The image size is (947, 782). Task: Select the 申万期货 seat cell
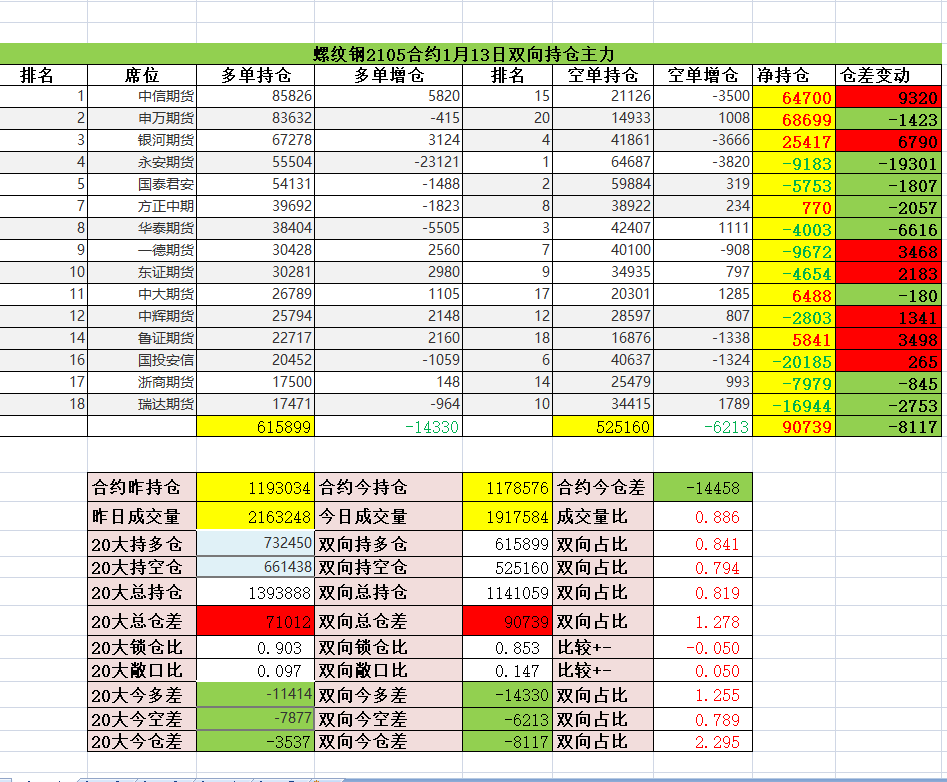pyautogui.click(x=142, y=118)
